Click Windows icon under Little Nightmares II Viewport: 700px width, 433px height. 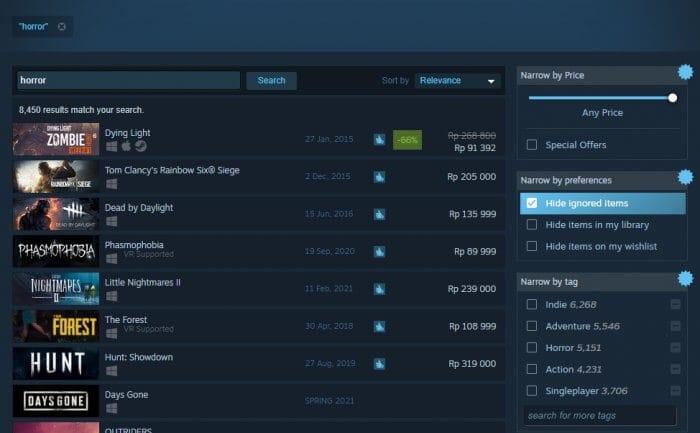[x=112, y=296]
